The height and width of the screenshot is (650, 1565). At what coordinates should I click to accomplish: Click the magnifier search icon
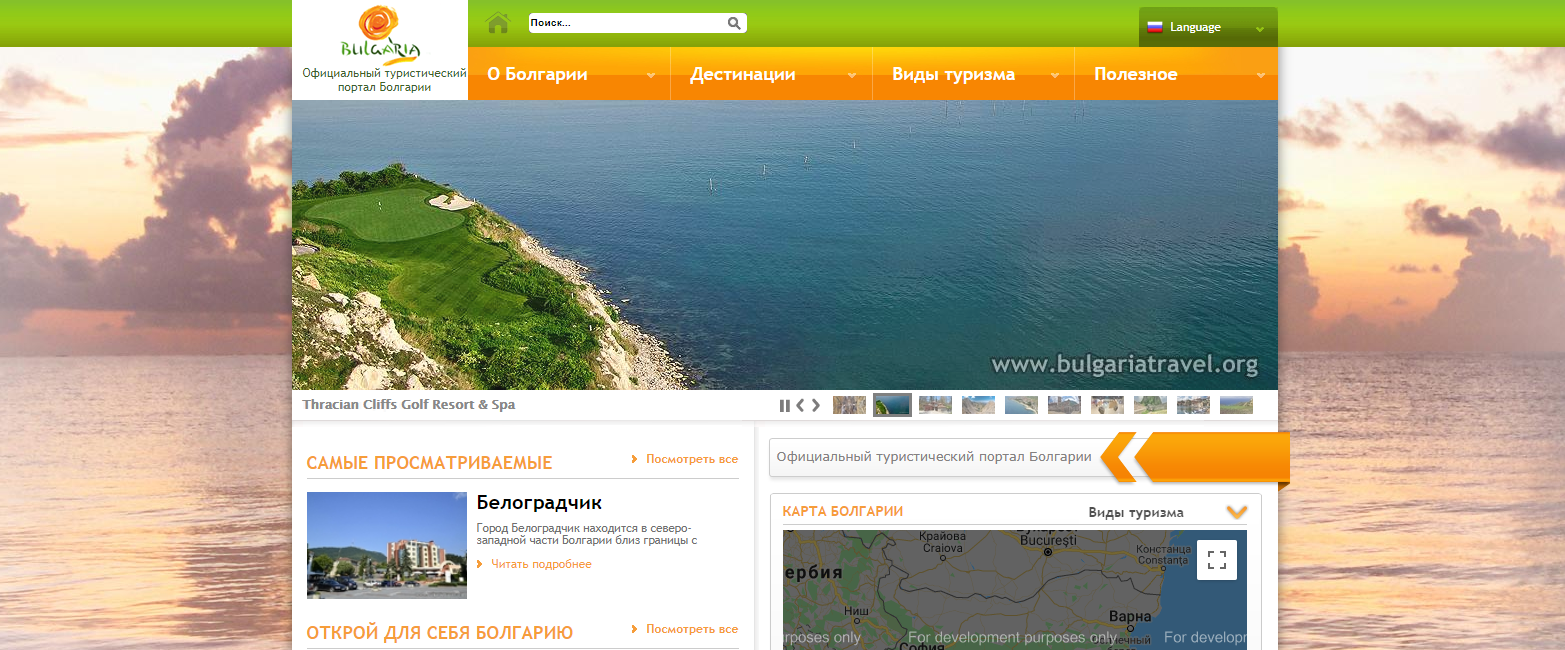pyautogui.click(x=734, y=23)
